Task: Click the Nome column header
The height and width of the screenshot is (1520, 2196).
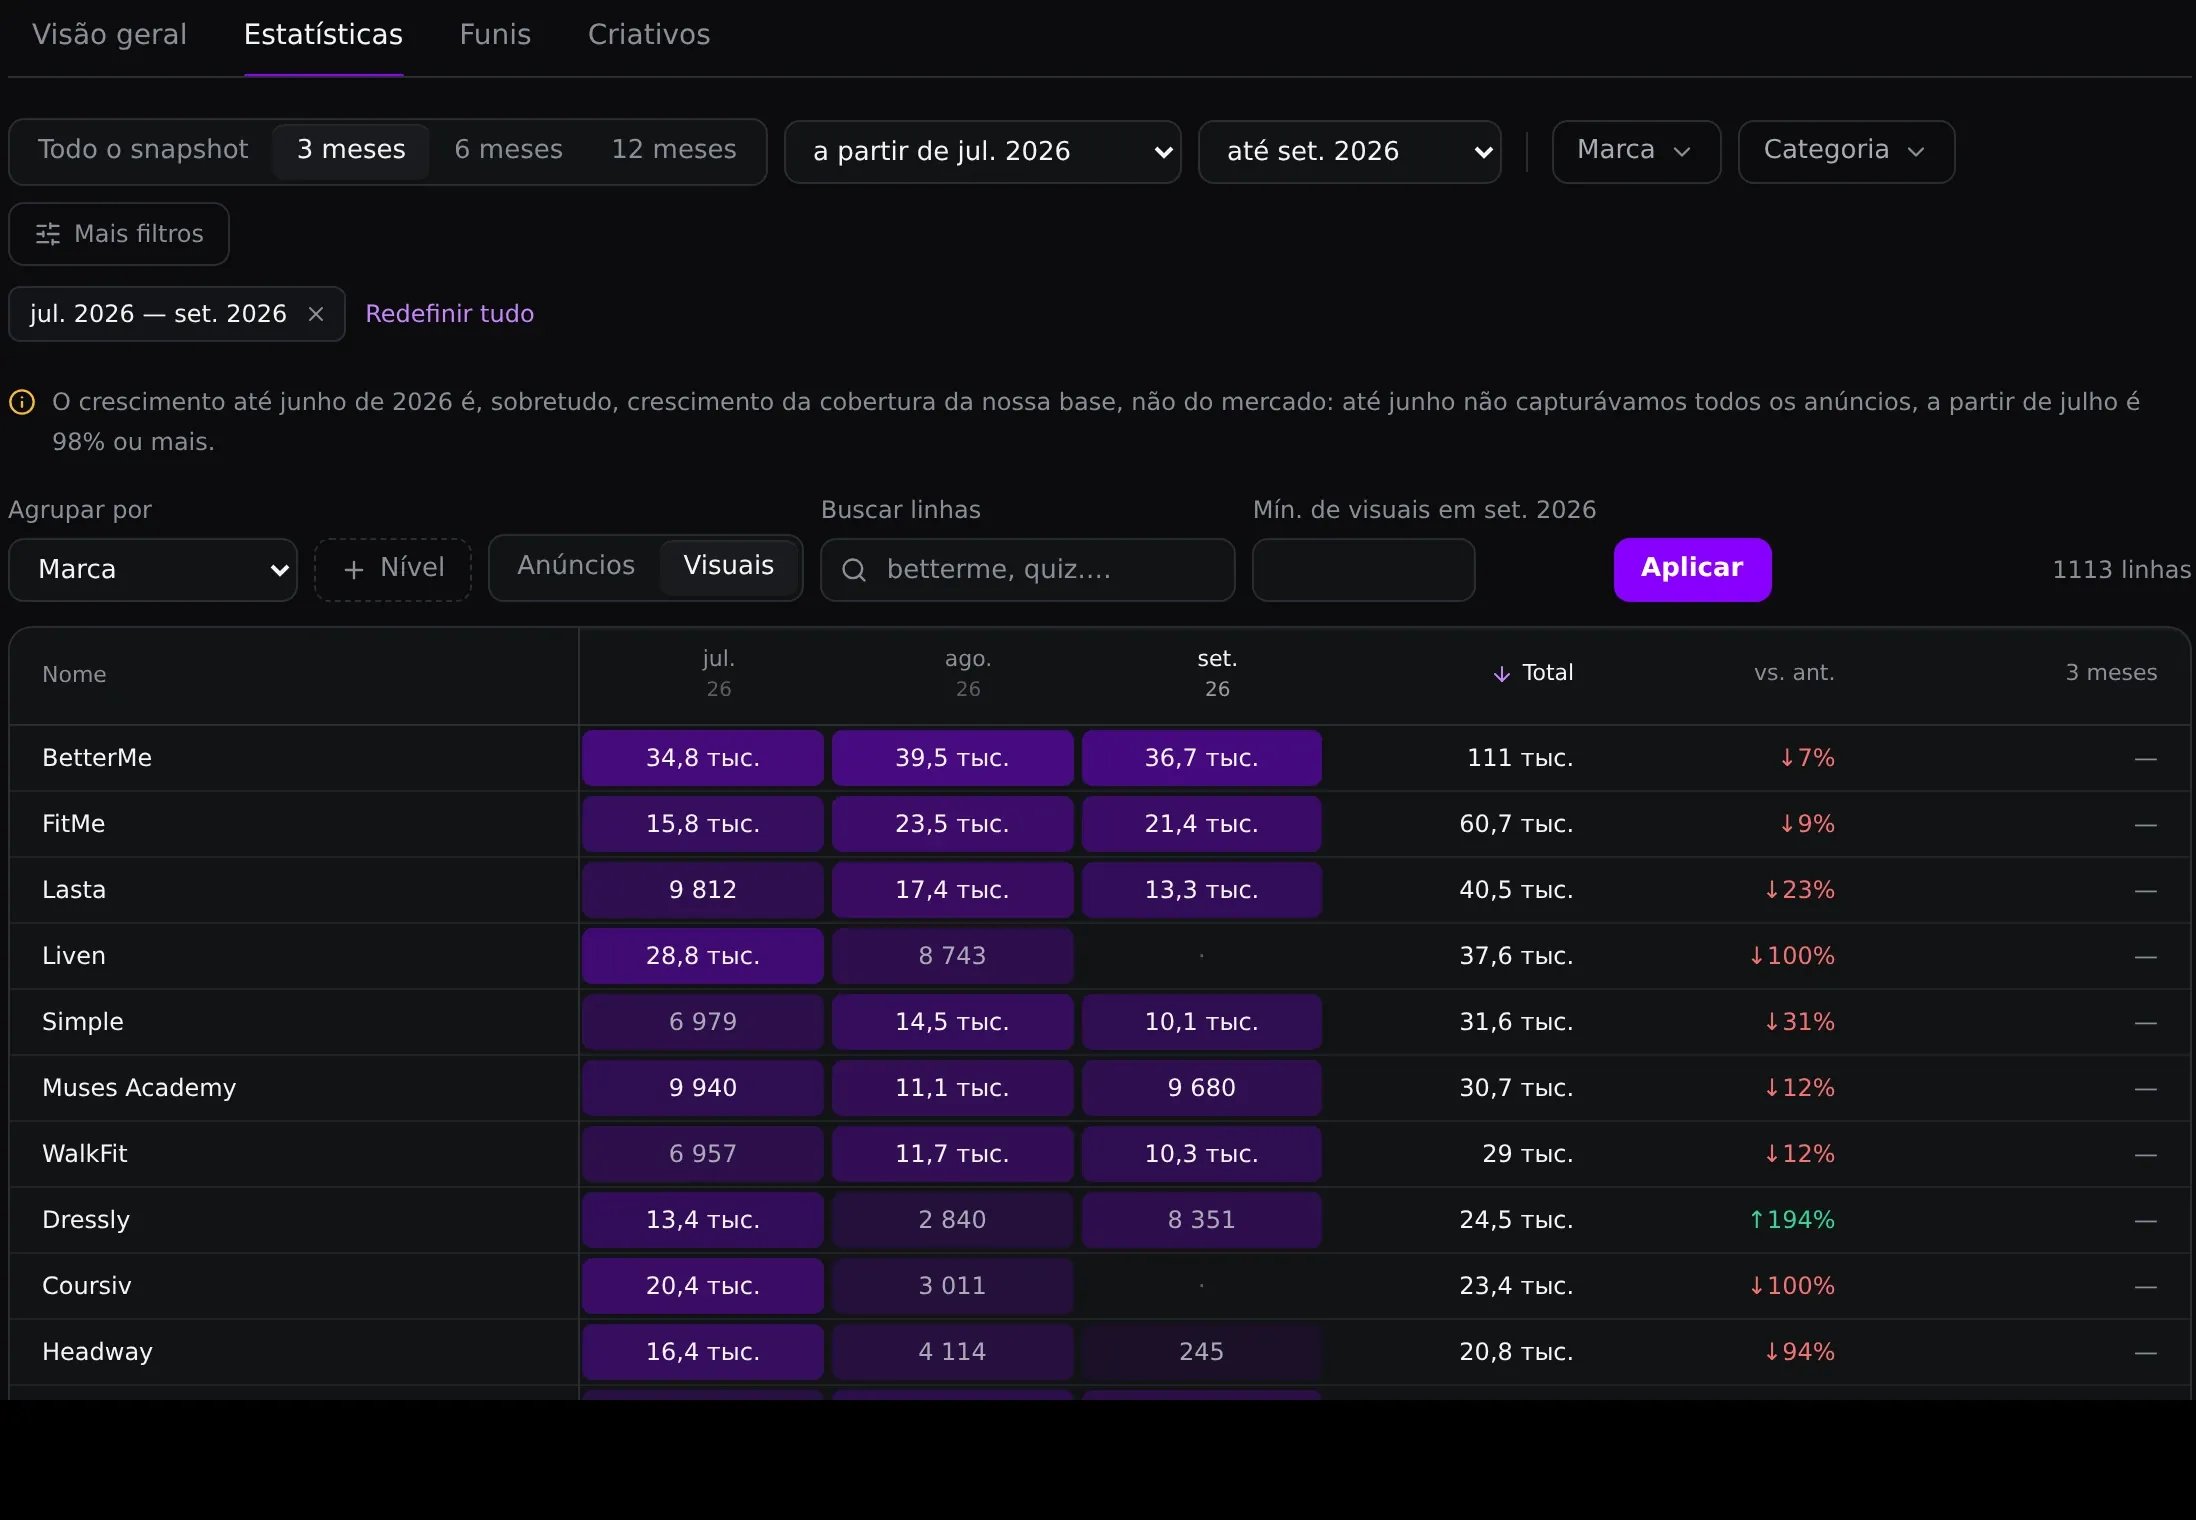Action: pyautogui.click(x=74, y=675)
